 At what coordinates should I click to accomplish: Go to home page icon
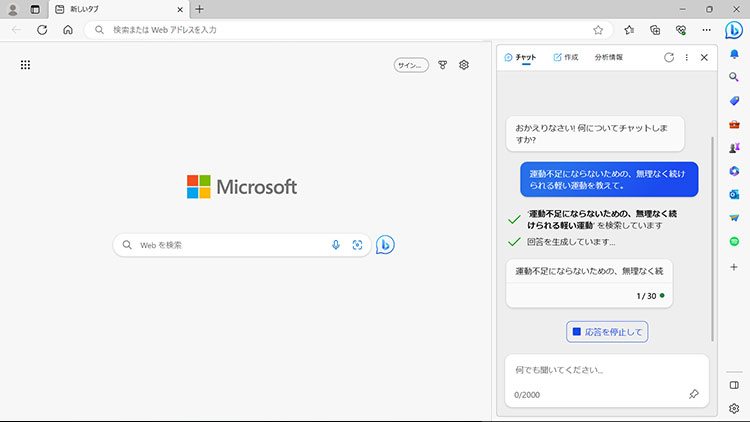pyautogui.click(x=68, y=30)
